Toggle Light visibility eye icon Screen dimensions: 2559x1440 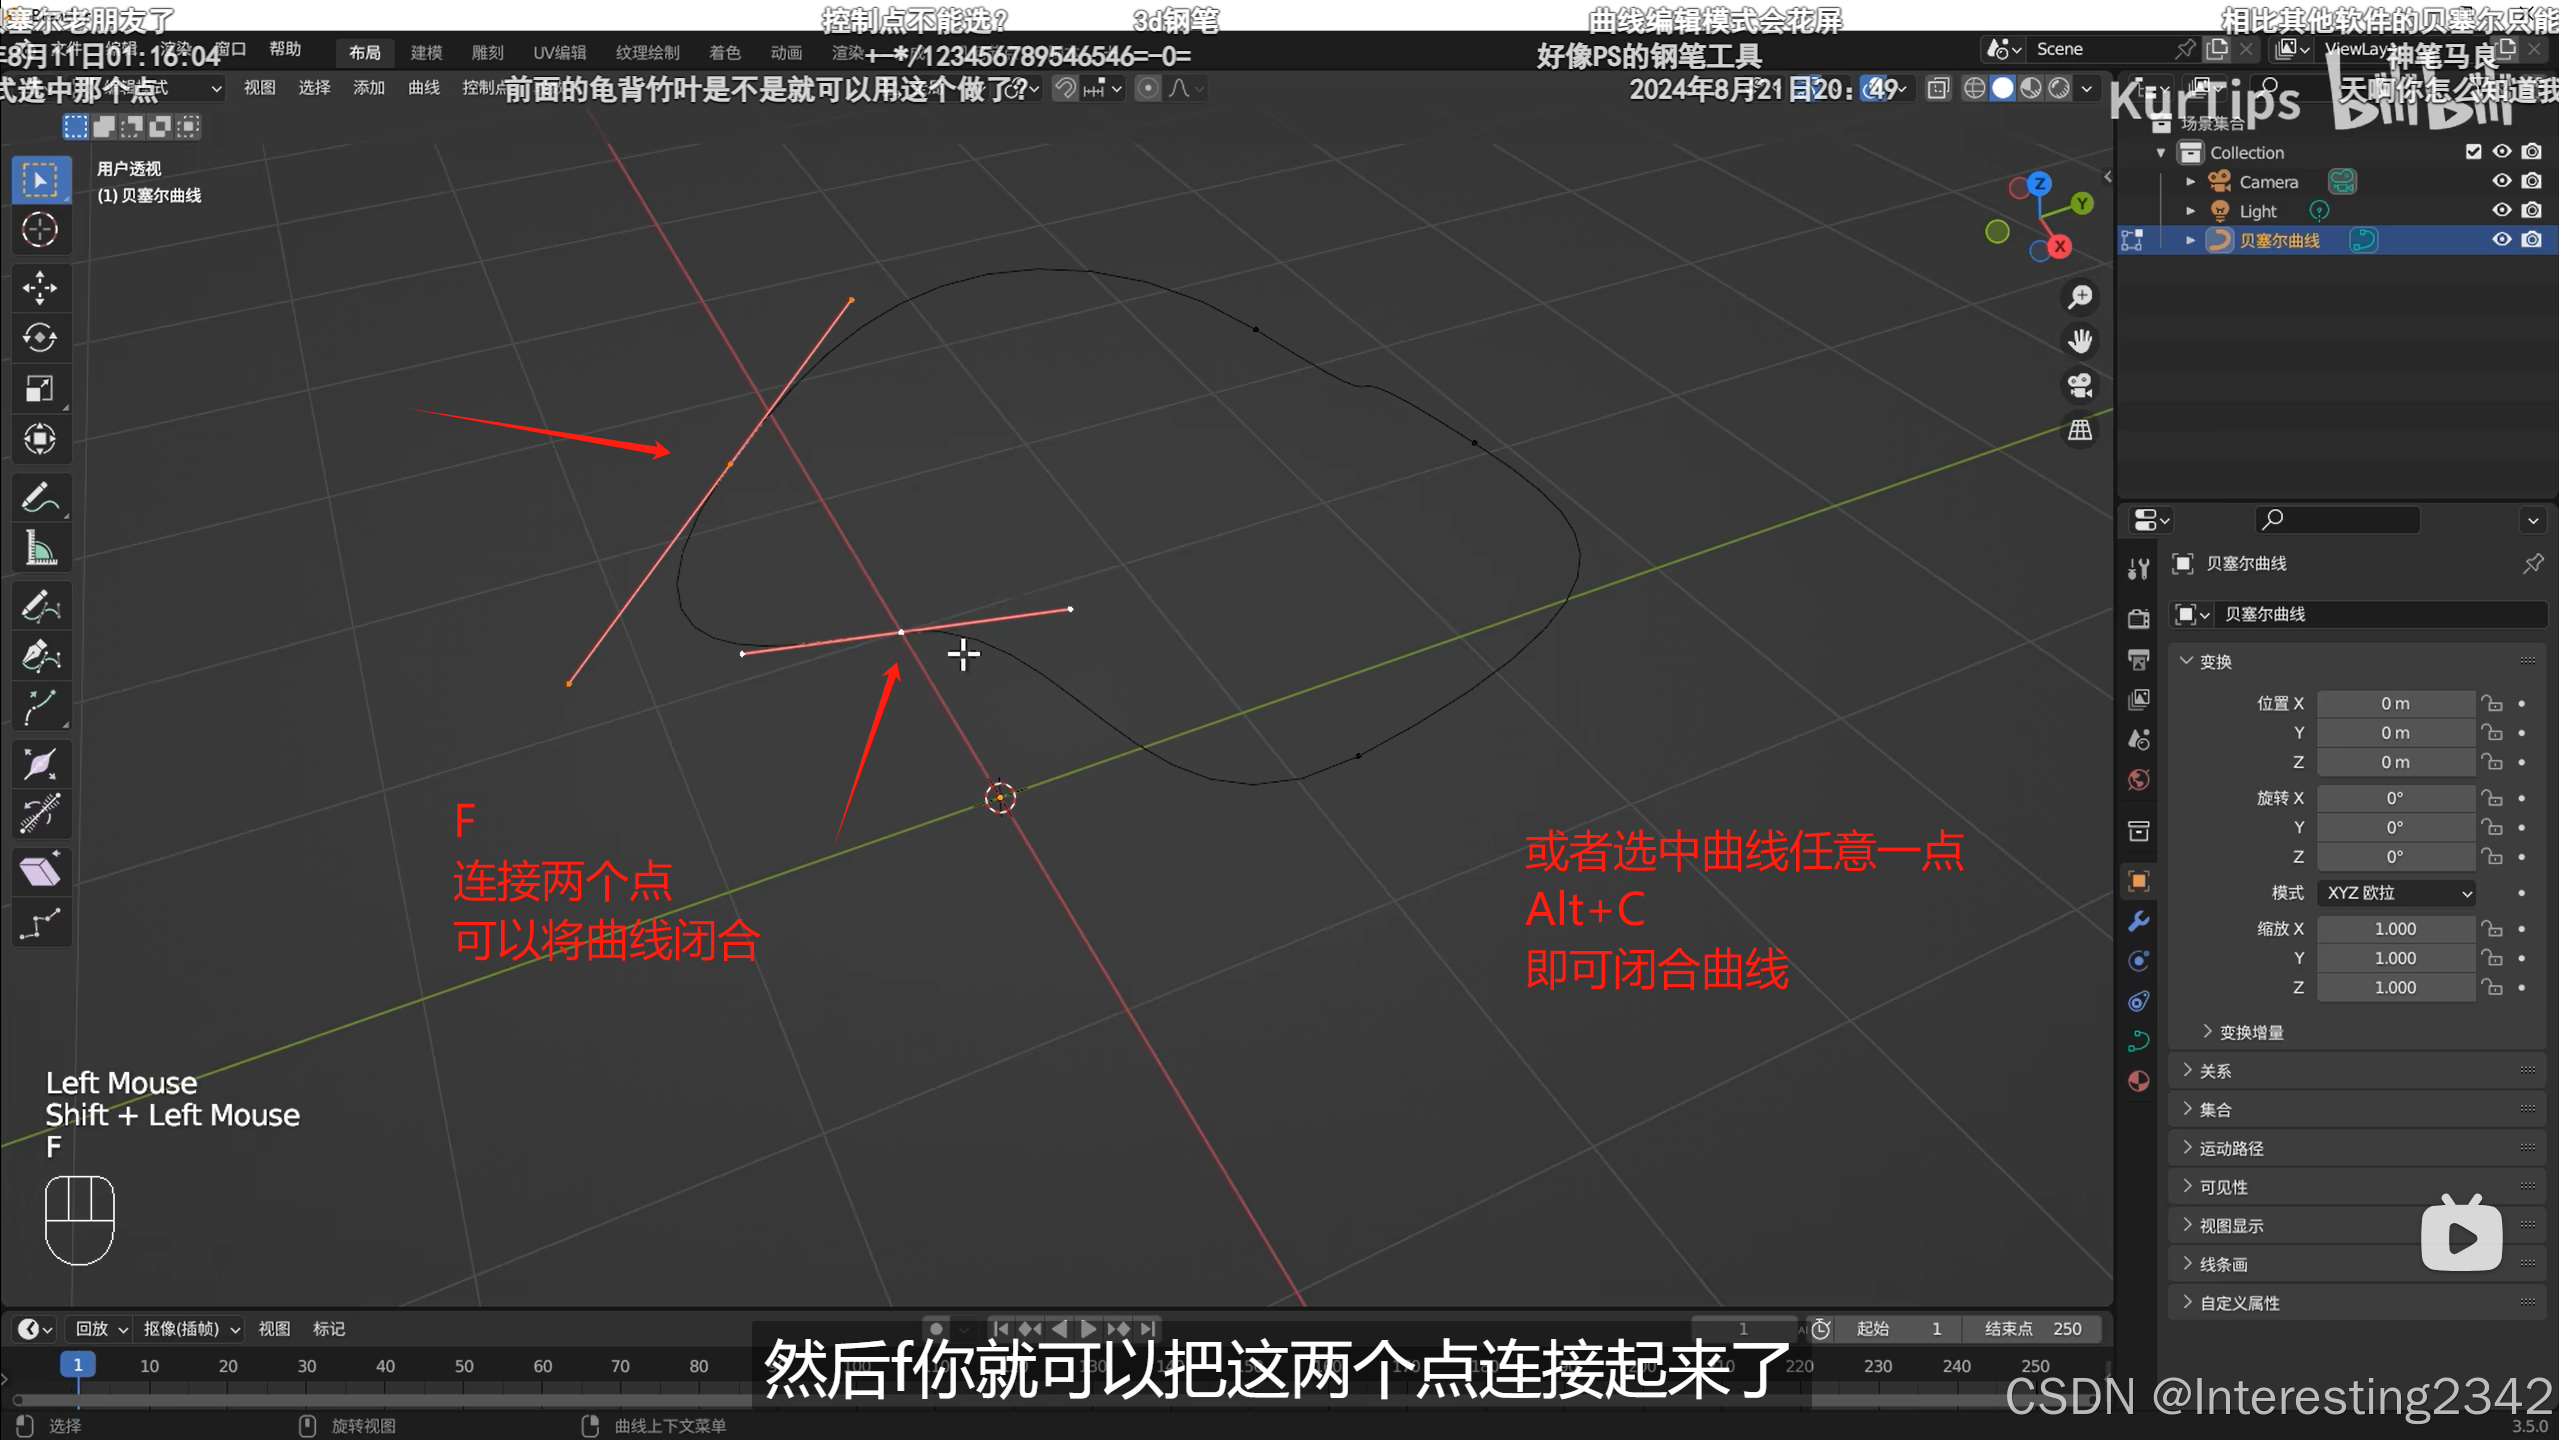(2501, 210)
